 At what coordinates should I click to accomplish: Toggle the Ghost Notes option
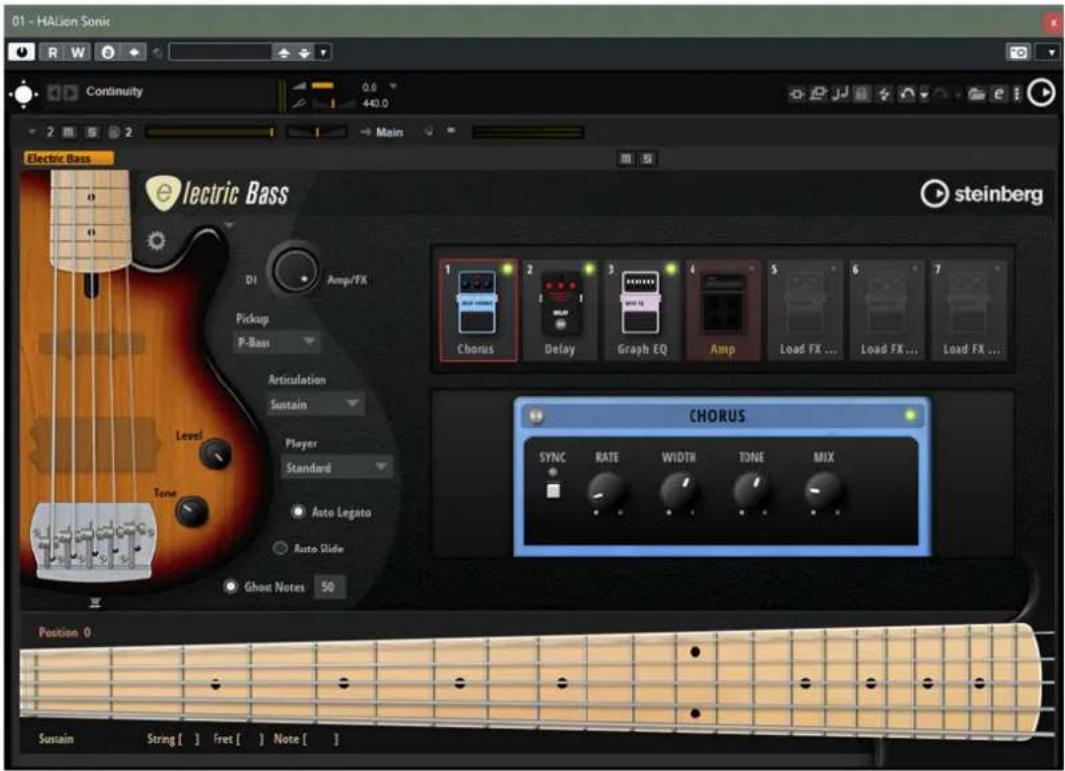tap(231, 586)
